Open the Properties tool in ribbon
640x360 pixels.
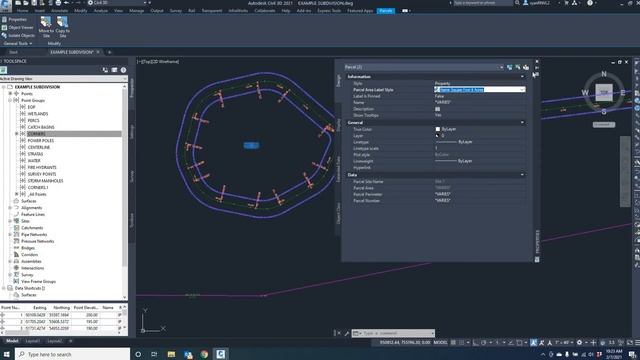[x=14, y=19]
